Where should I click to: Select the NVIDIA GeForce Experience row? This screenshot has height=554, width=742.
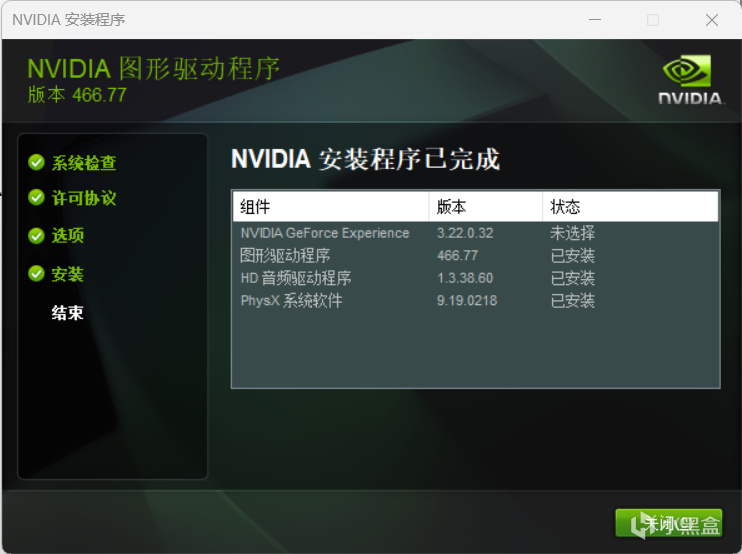[476, 233]
